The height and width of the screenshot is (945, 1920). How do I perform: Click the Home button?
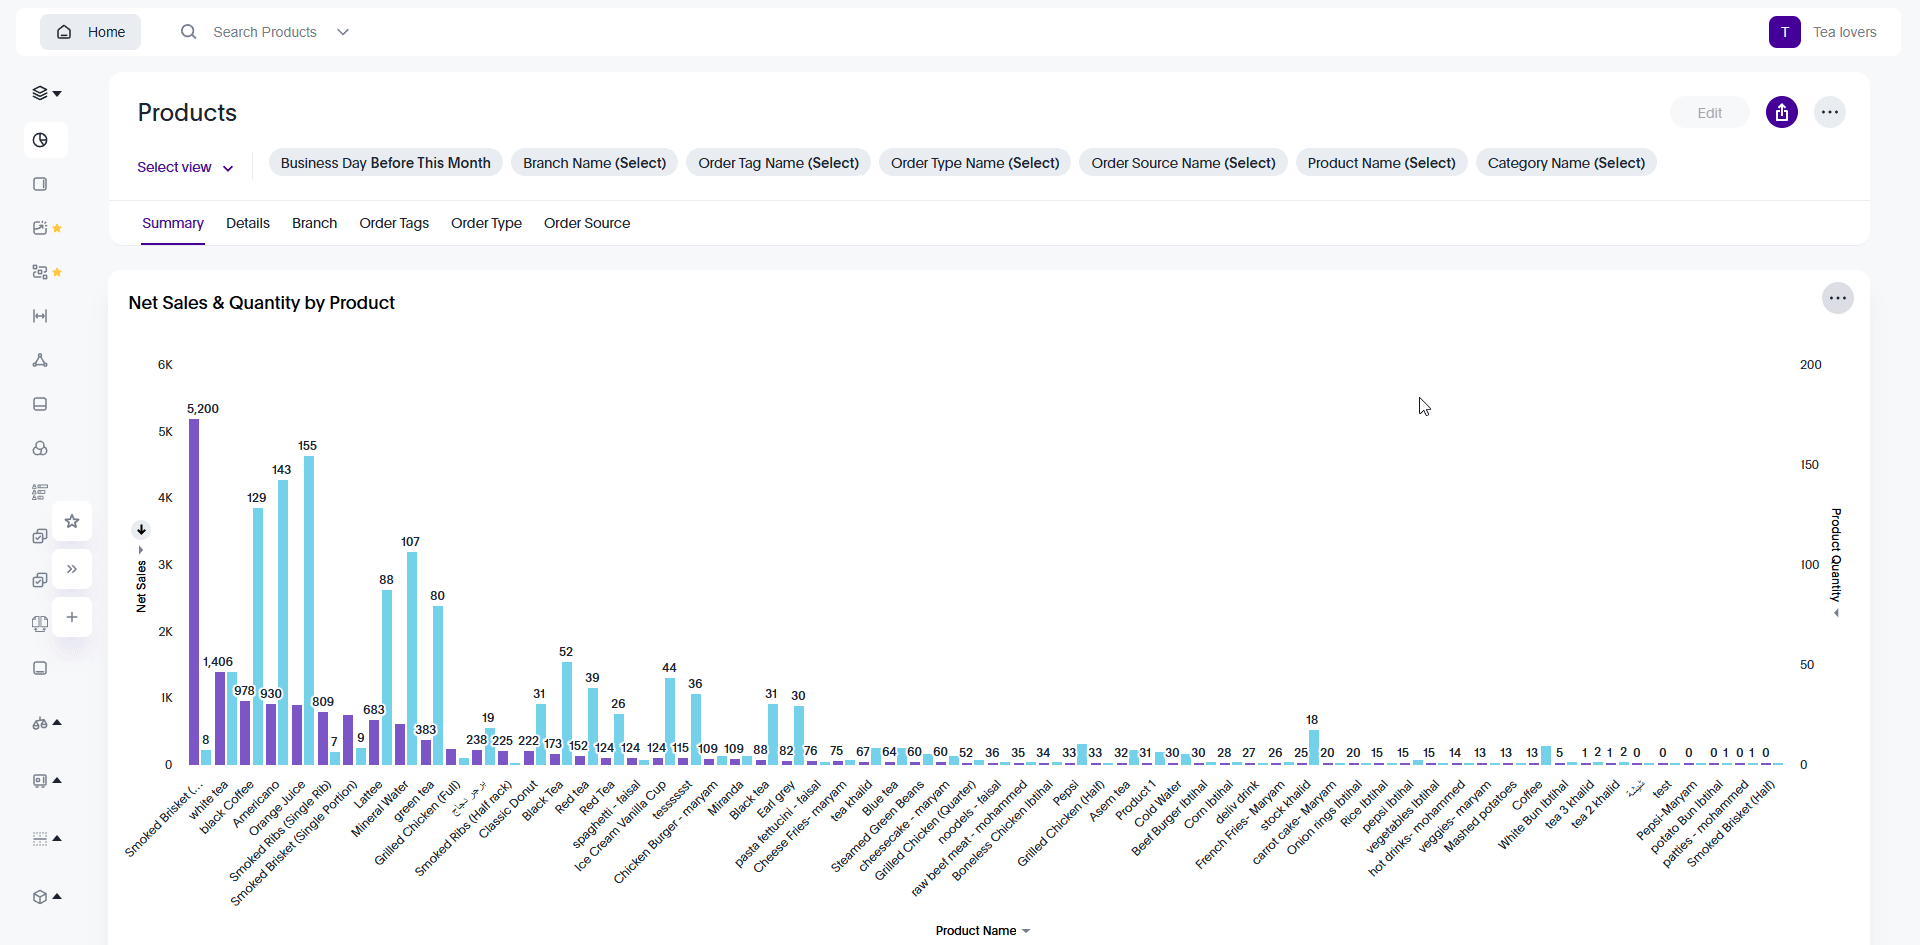(x=90, y=31)
